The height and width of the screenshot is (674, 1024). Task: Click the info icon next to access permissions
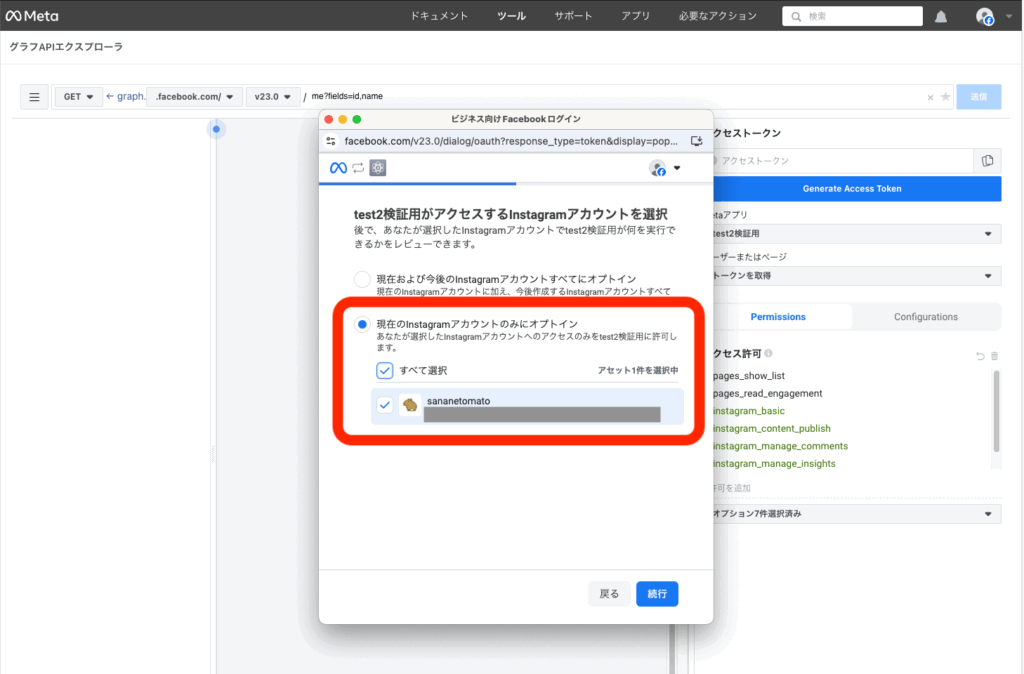coord(769,353)
